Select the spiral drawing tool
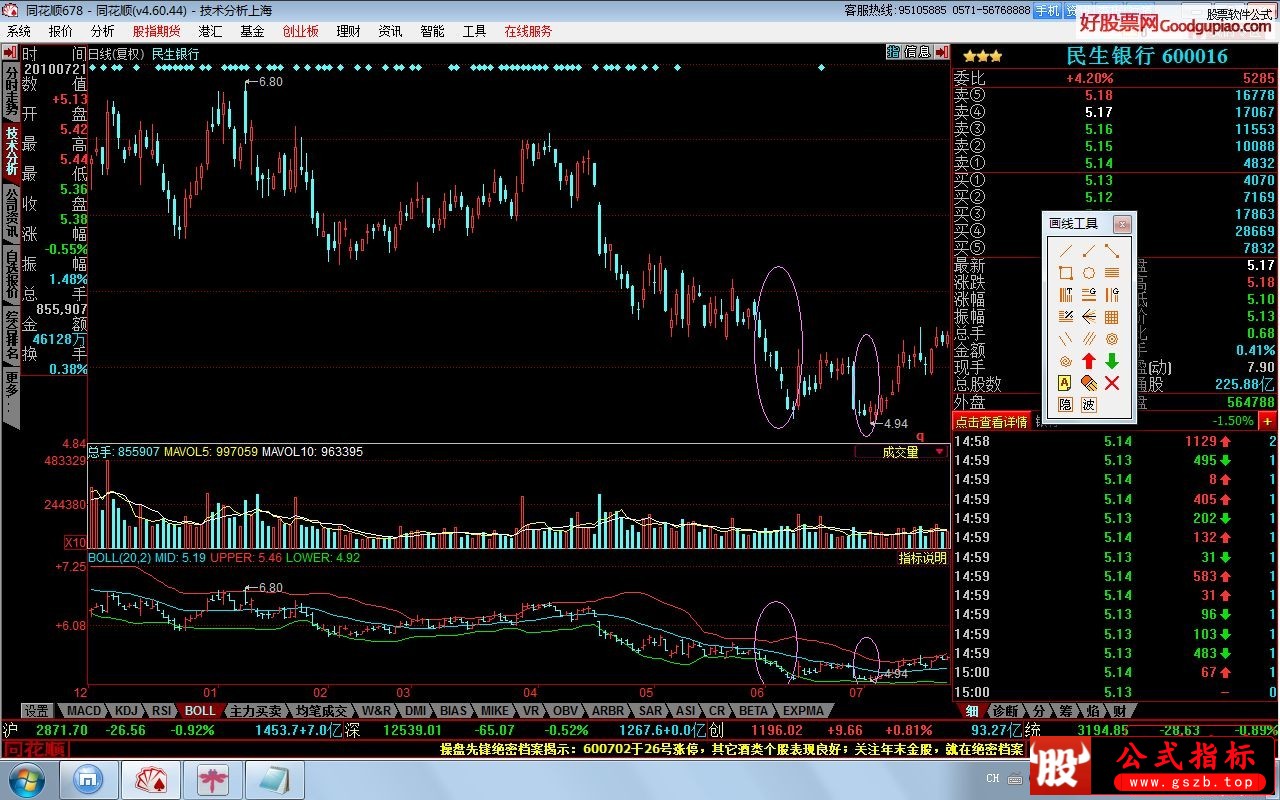 (x=1066, y=361)
